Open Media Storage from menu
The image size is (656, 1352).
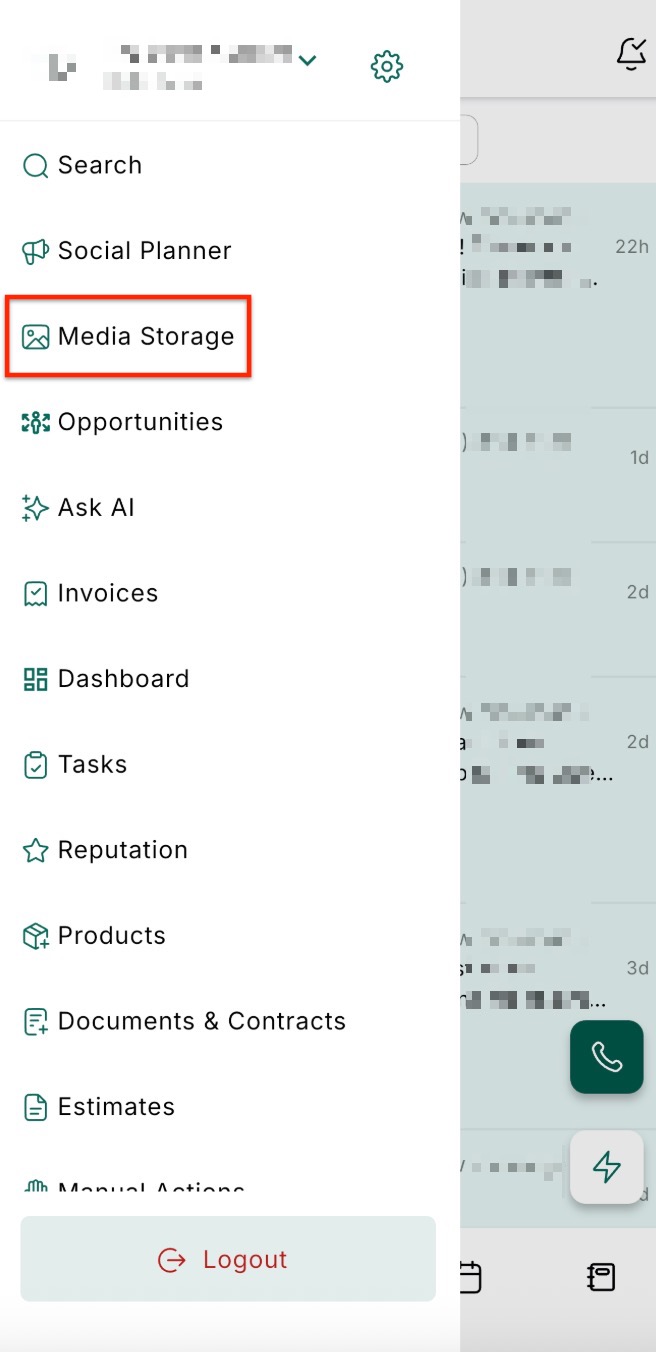click(x=145, y=337)
